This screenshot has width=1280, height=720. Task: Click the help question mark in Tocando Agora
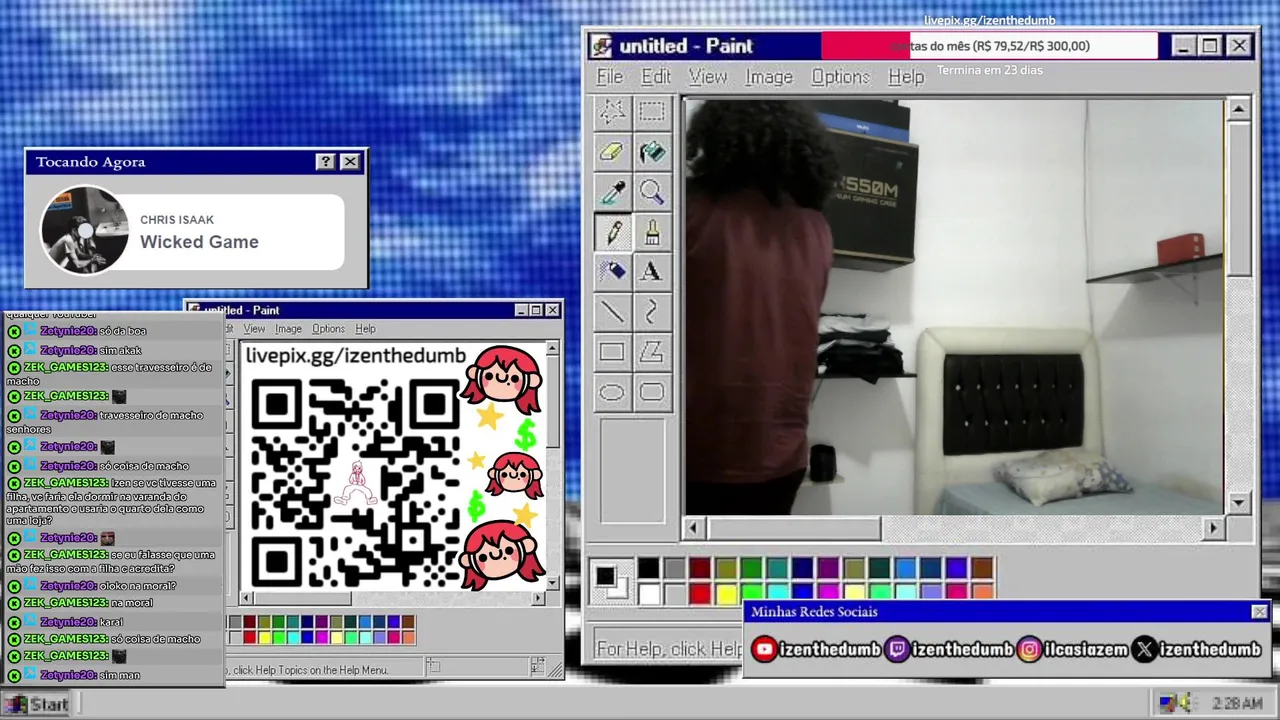[325, 162]
